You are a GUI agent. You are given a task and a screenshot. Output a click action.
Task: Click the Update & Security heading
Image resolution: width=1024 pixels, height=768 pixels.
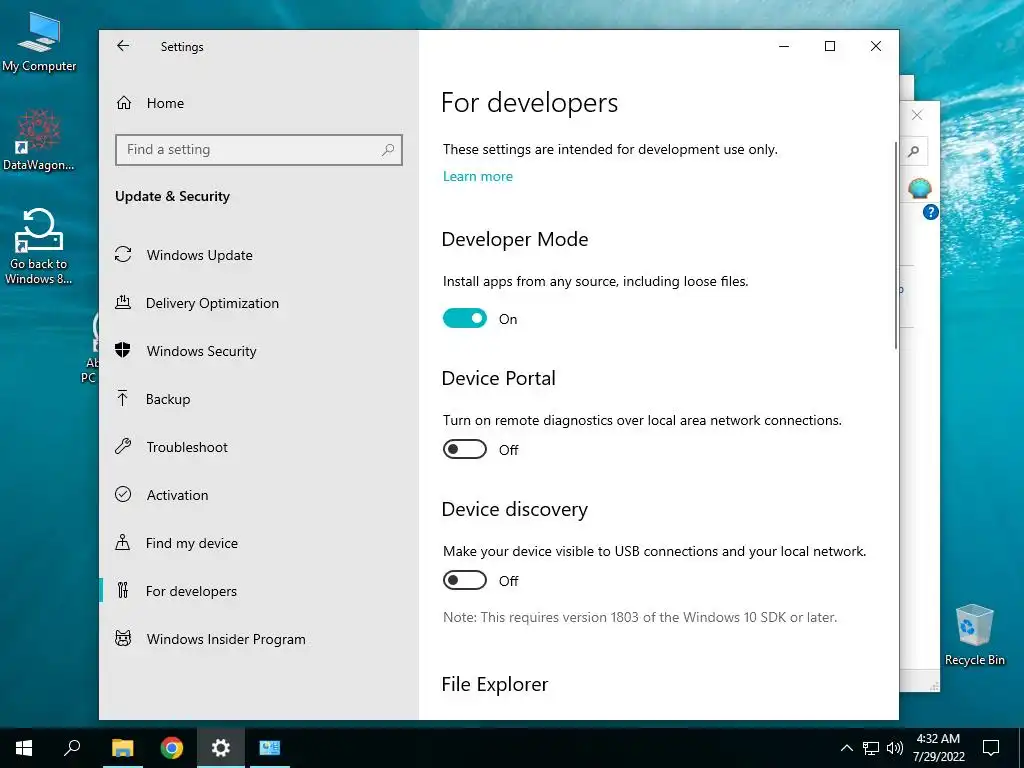[x=172, y=196]
